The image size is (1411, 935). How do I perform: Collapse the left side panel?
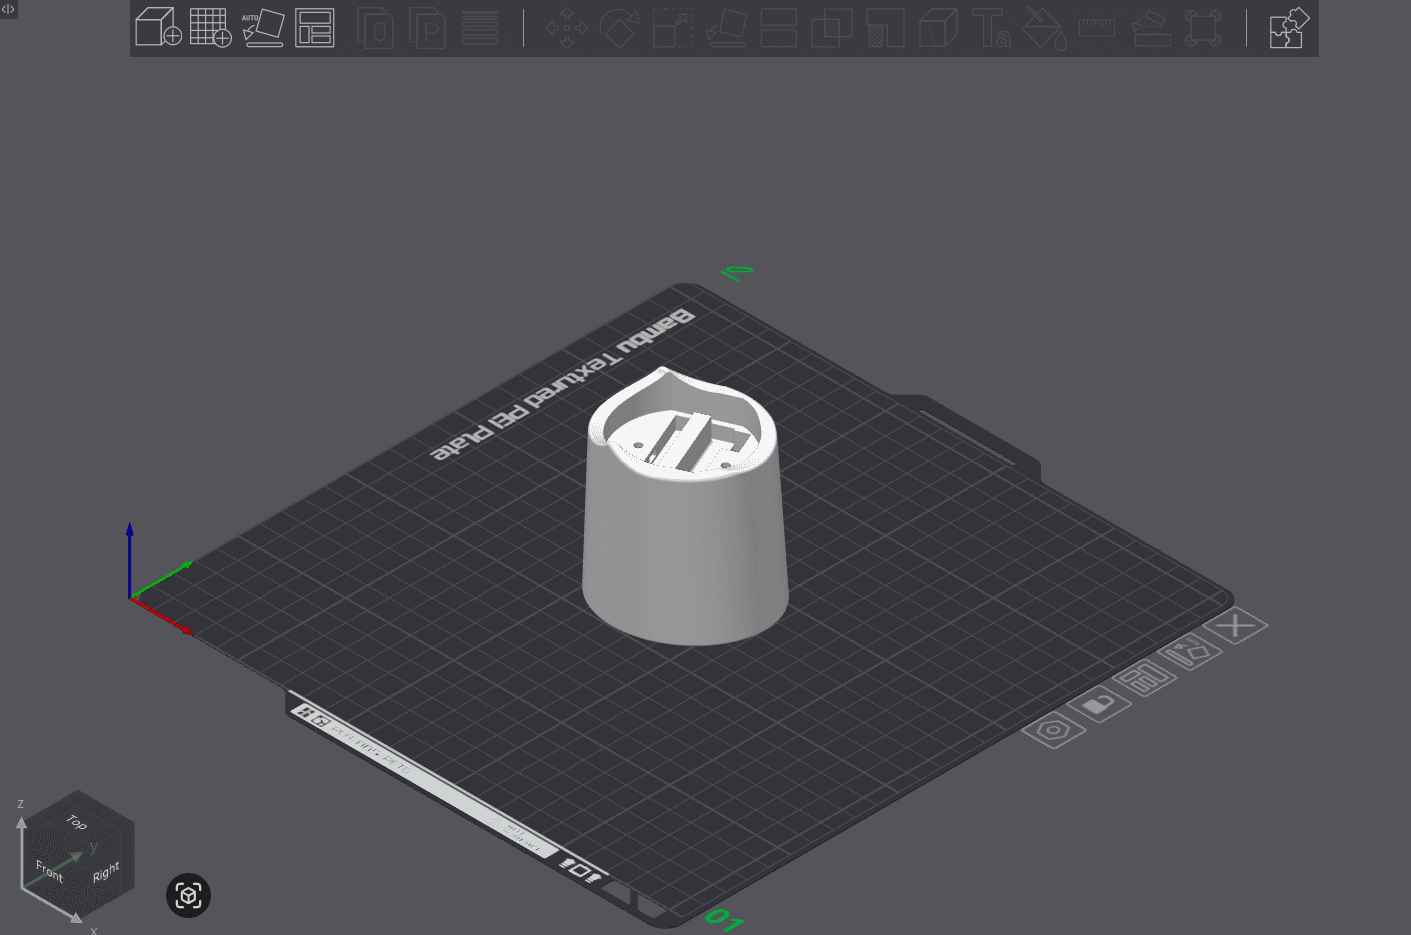(9, 9)
